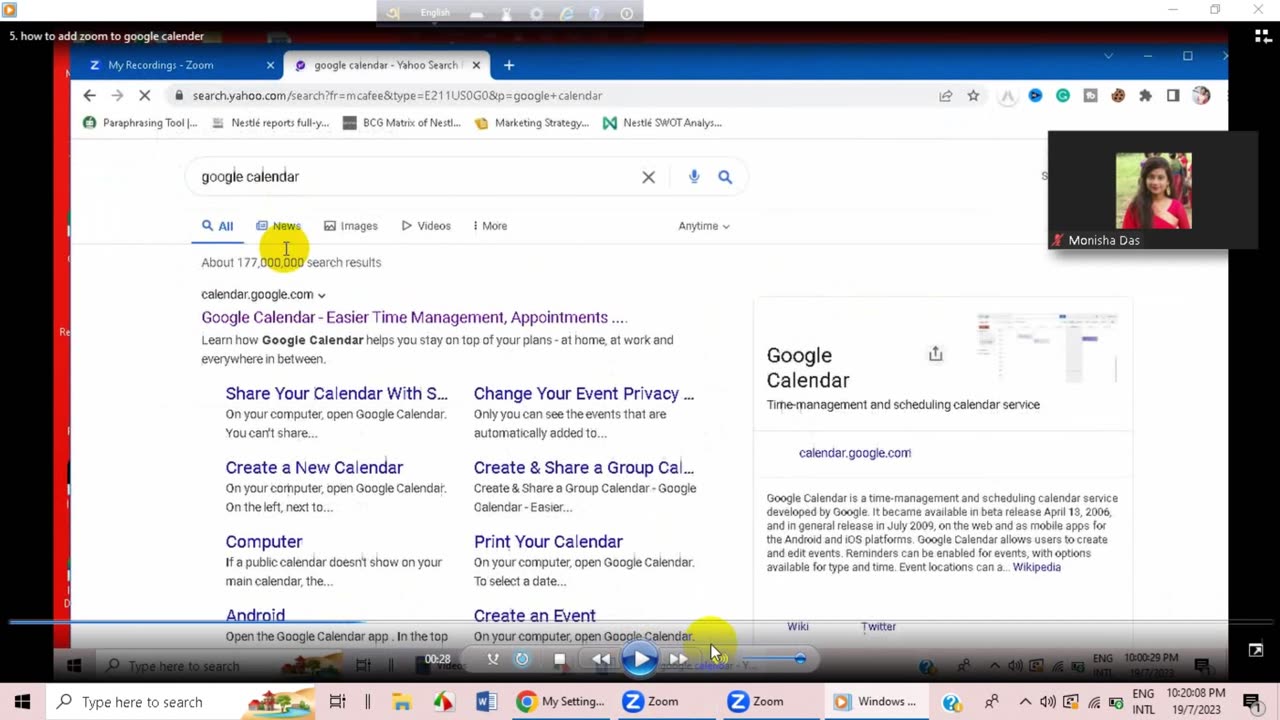This screenshot has width=1280, height=720.
Task: Stop playback with the square Stop button
Action: [560, 659]
